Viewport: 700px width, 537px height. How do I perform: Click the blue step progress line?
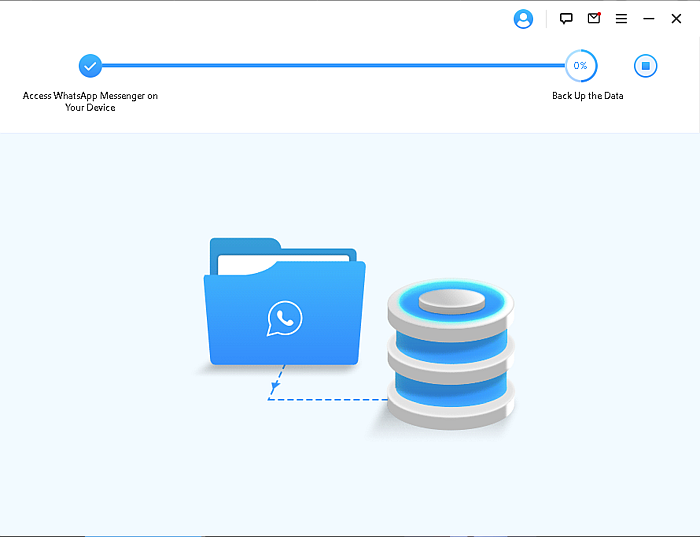(x=333, y=66)
